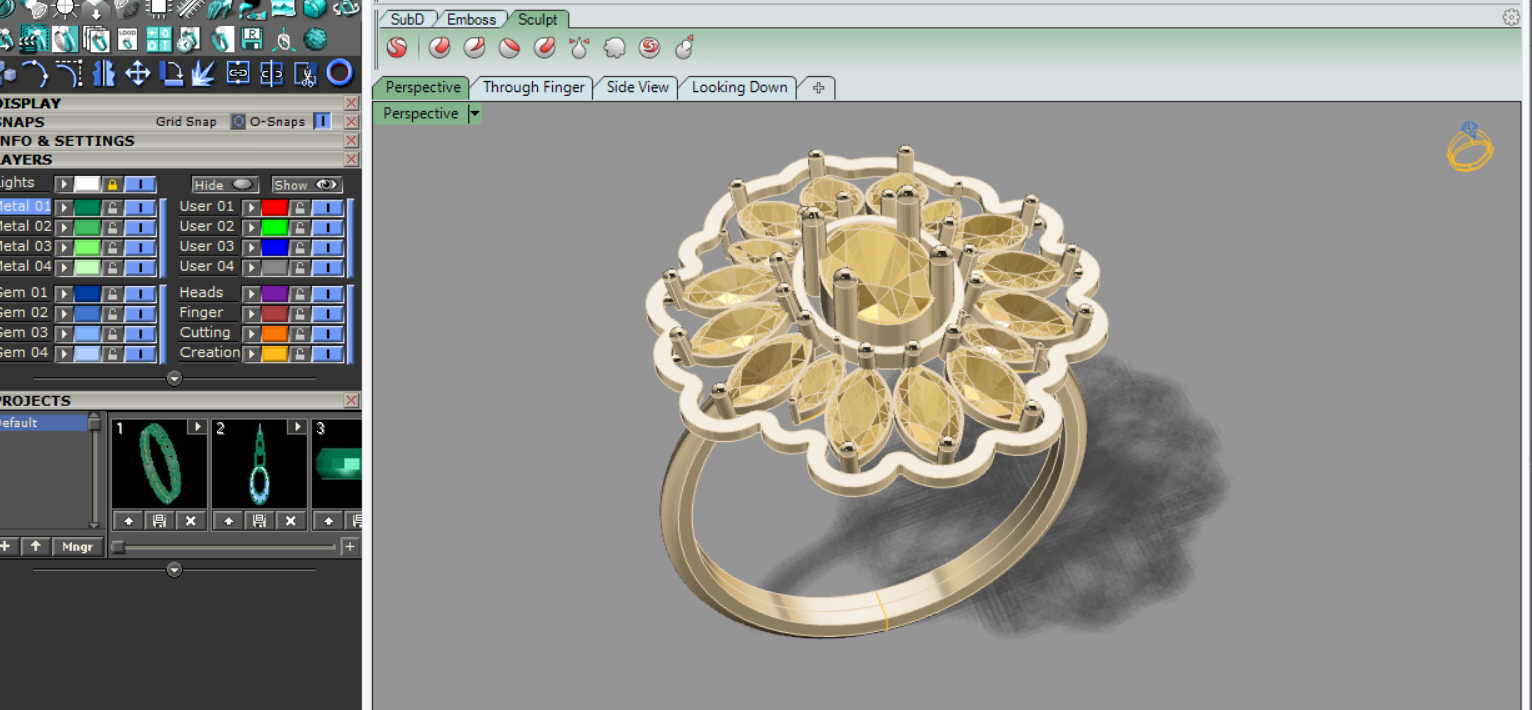The image size is (1532, 710).
Task: Select project thumbnail 2 pendant preview
Action: [259, 465]
